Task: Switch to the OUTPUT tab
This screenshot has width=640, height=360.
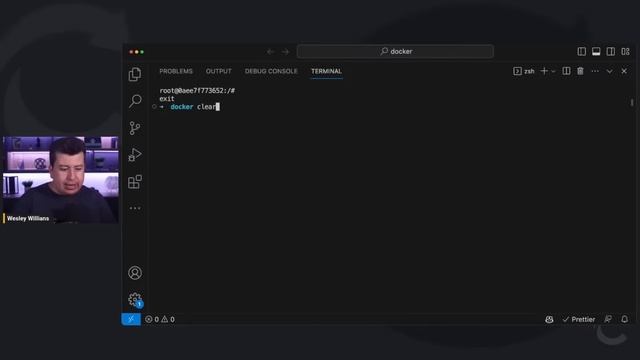Action: [218, 71]
